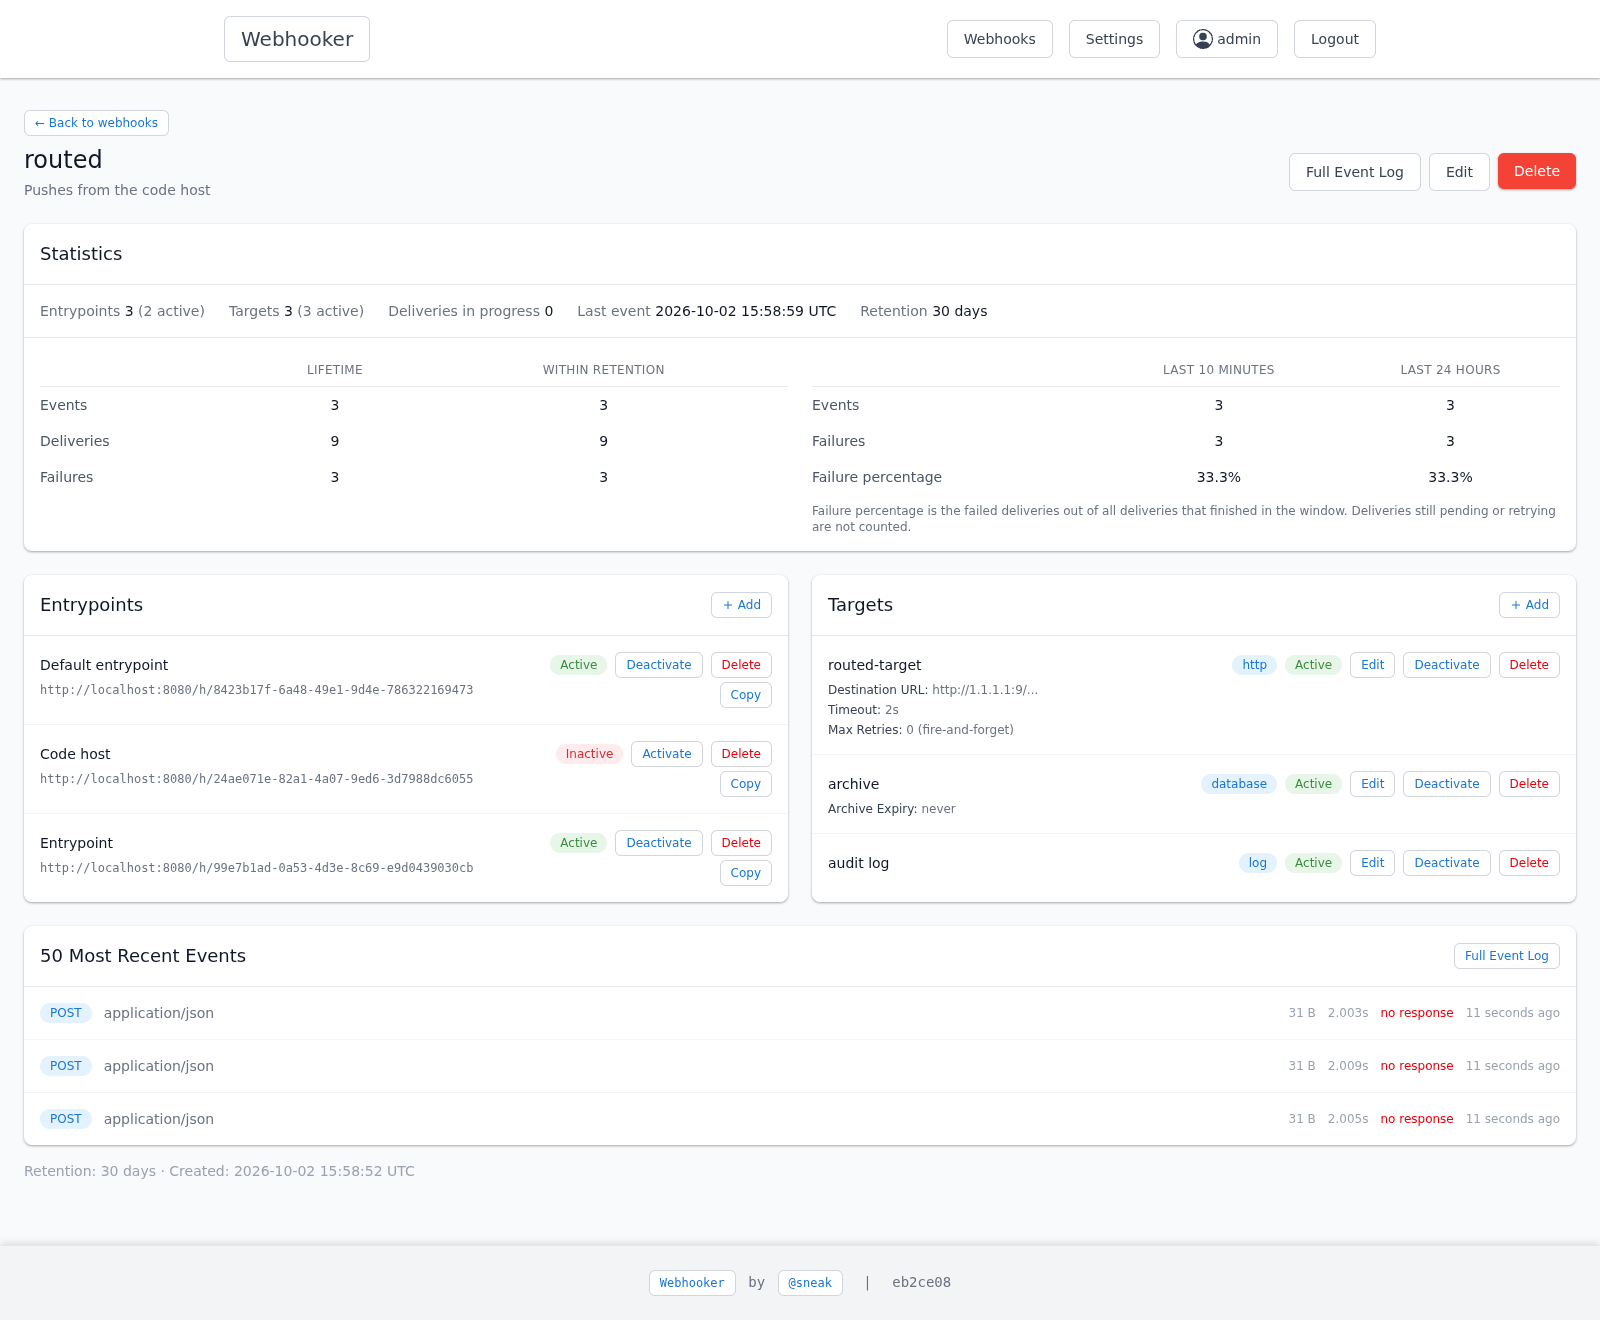The width and height of the screenshot is (1600, 1320).
Task: Edit the audit log target
Action: point(1372,863)
